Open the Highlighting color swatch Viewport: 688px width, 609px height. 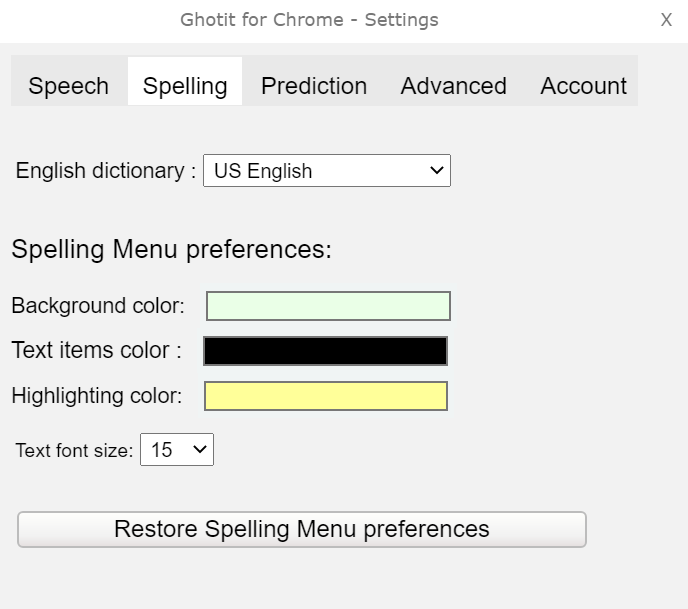326,396
